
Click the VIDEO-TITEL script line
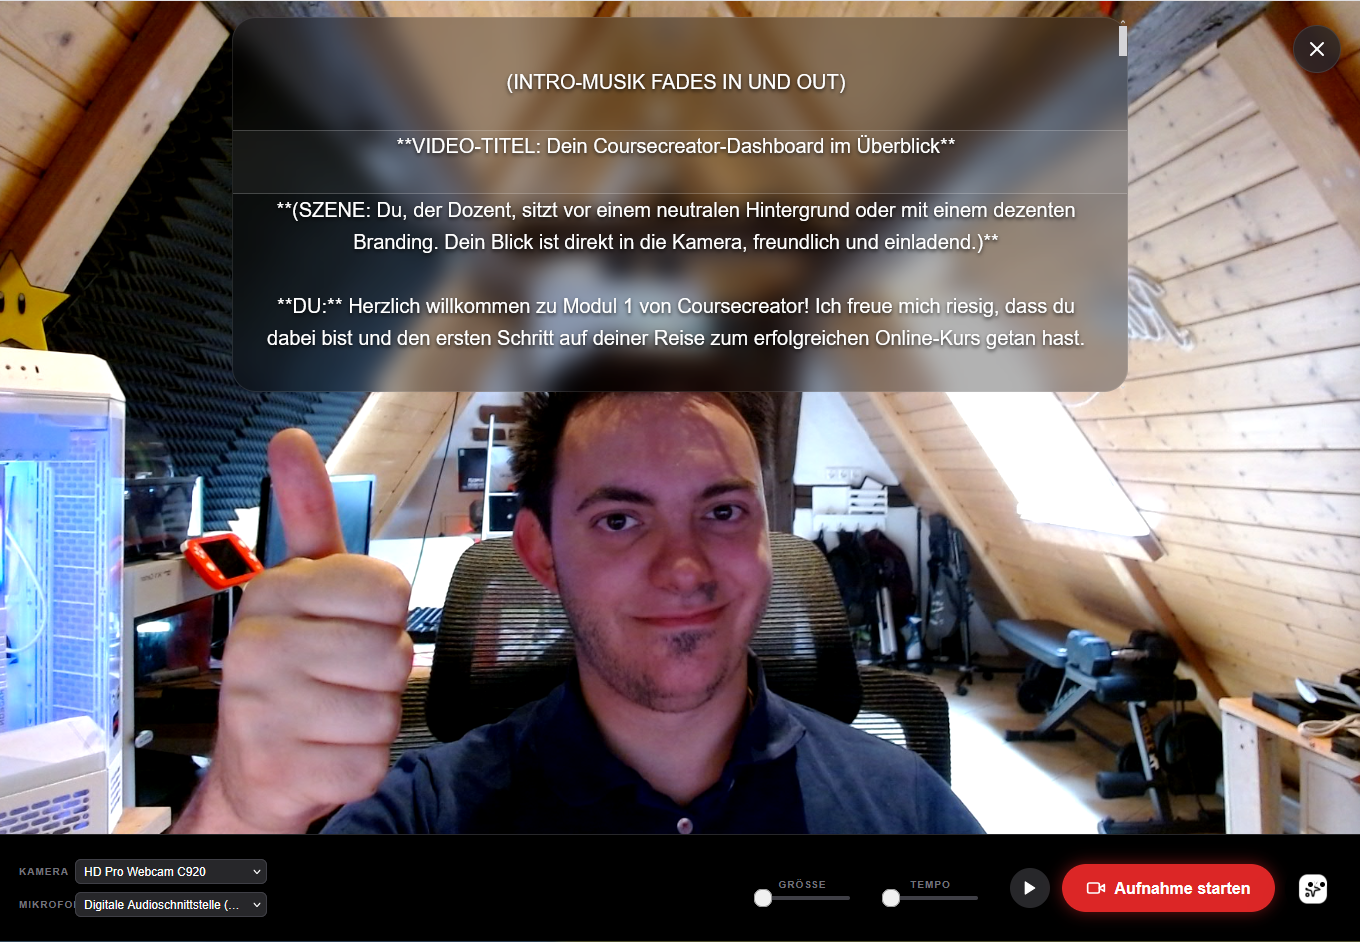click(x=676, y=146)
